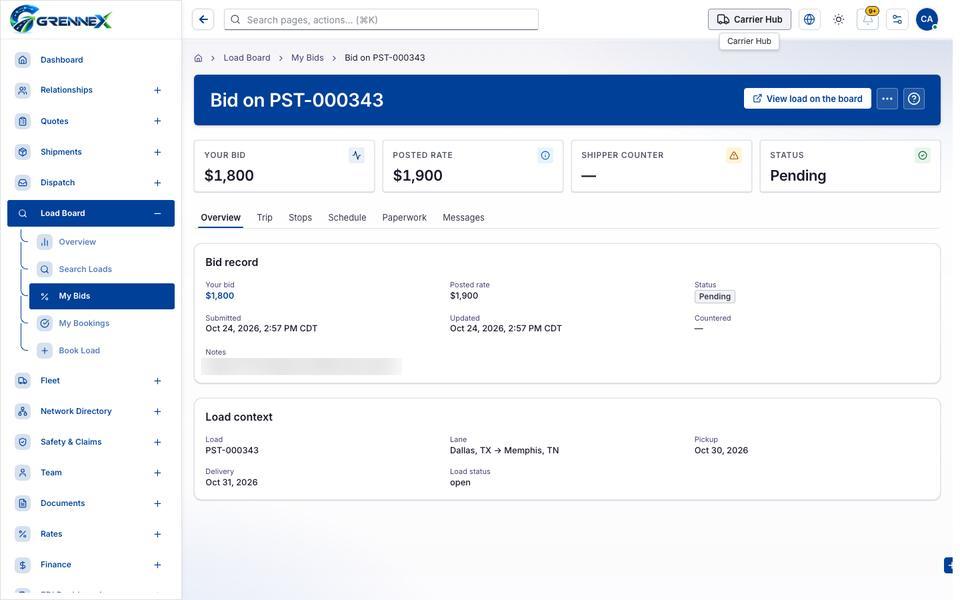Expand the Shipments section
The image size is (960, 600).
click(x=157, y=152)
